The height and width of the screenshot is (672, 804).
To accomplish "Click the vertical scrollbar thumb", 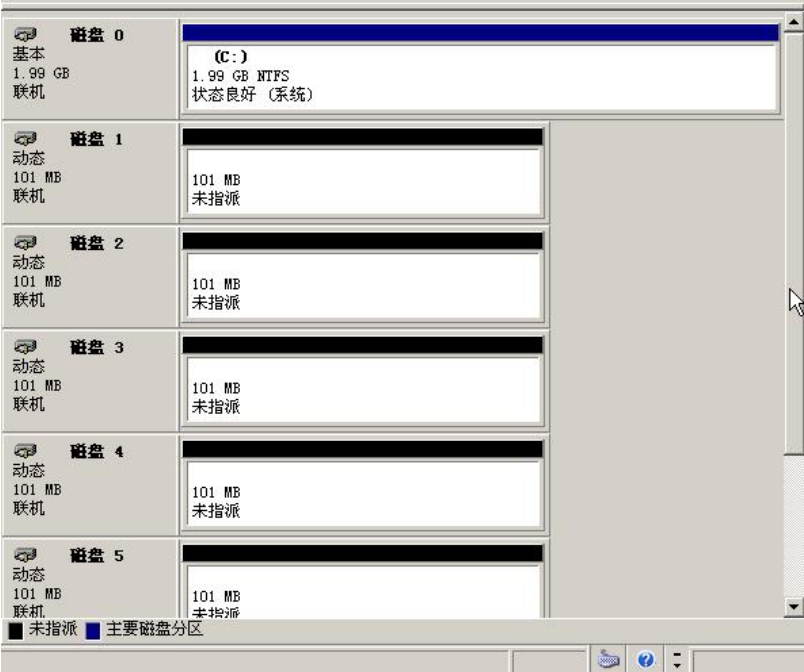I will click(793, 243).
